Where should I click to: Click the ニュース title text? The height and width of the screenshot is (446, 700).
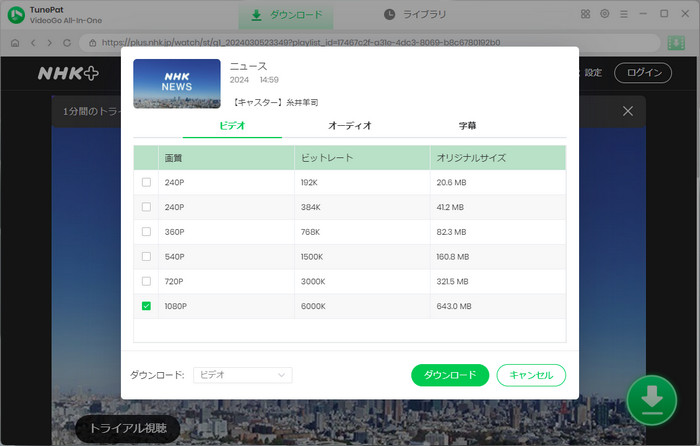coord(248,67)
